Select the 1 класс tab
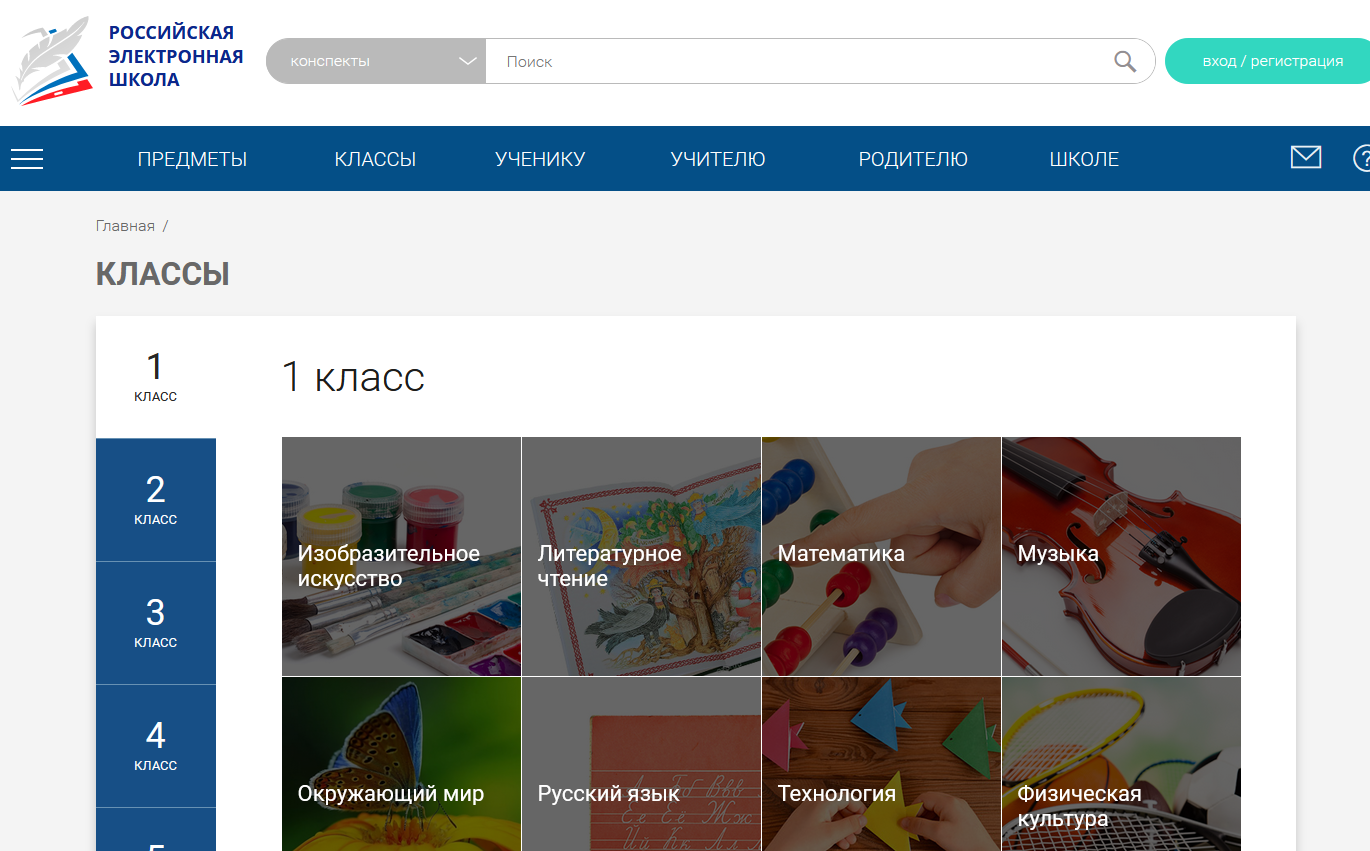1370x851 pixels. pos(156,377)
